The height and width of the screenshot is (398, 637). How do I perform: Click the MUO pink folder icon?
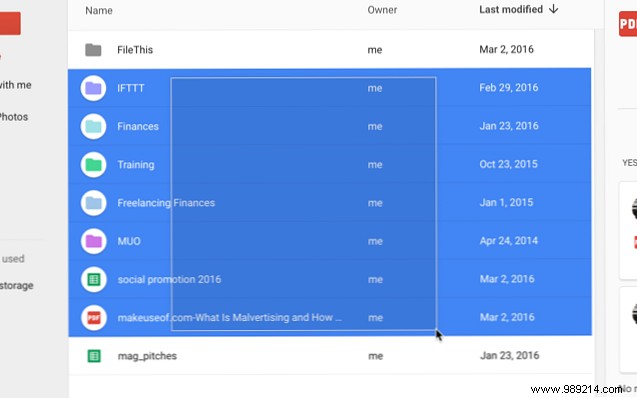point(93,241)
